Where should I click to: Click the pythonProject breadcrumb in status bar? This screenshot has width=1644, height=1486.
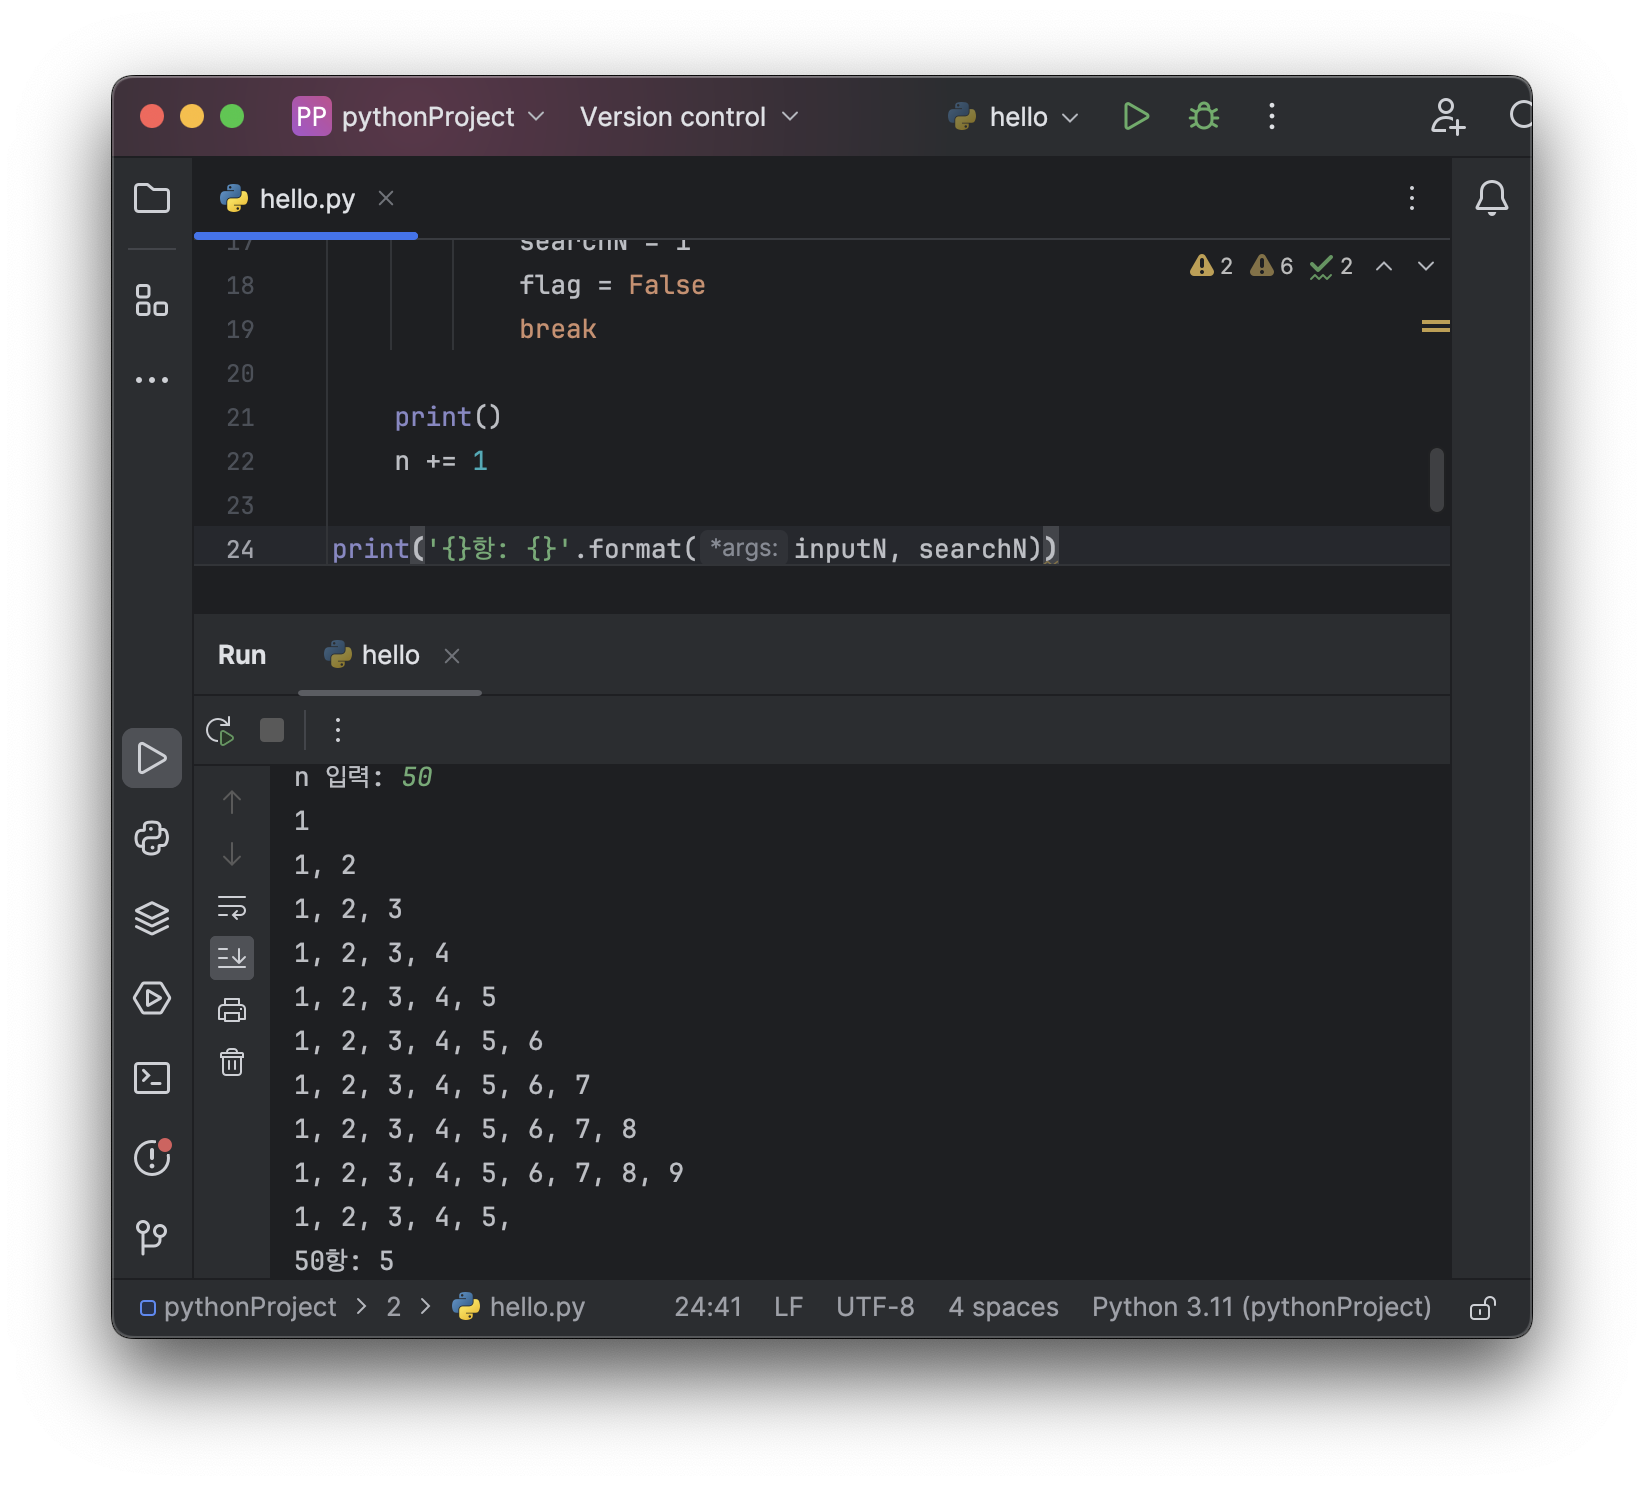[x=238, y=1307]
